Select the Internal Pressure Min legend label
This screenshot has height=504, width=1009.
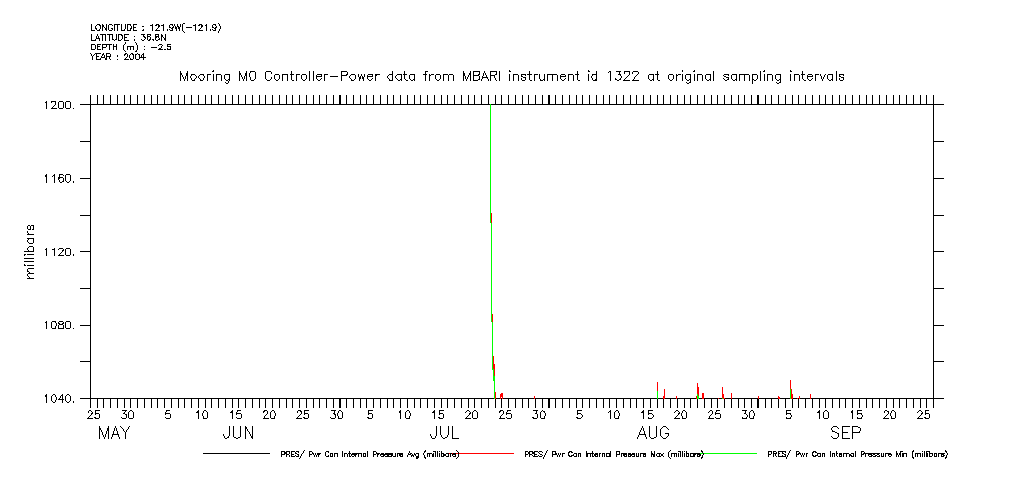857,454
